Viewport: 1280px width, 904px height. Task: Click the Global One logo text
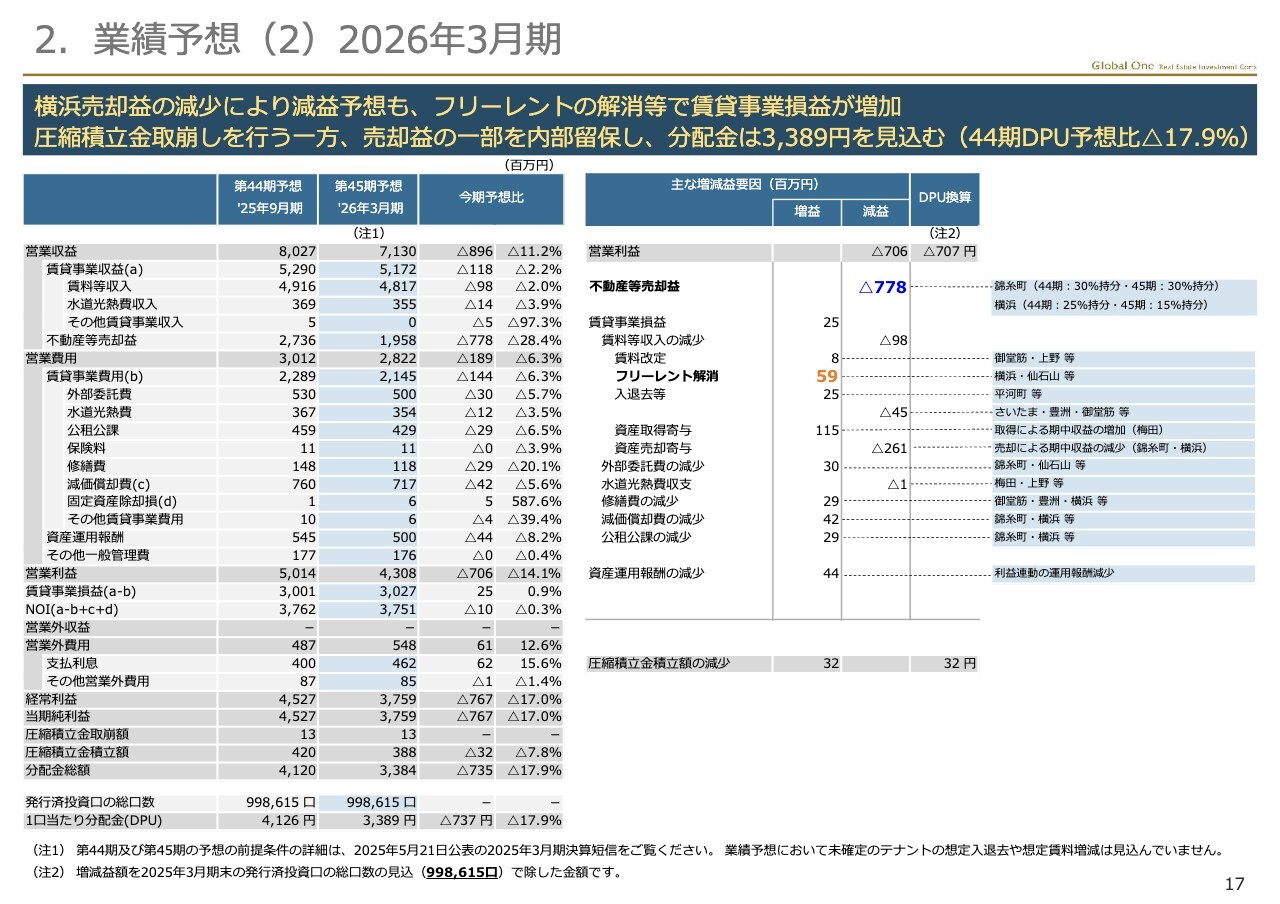click(x=1173, y=66)
